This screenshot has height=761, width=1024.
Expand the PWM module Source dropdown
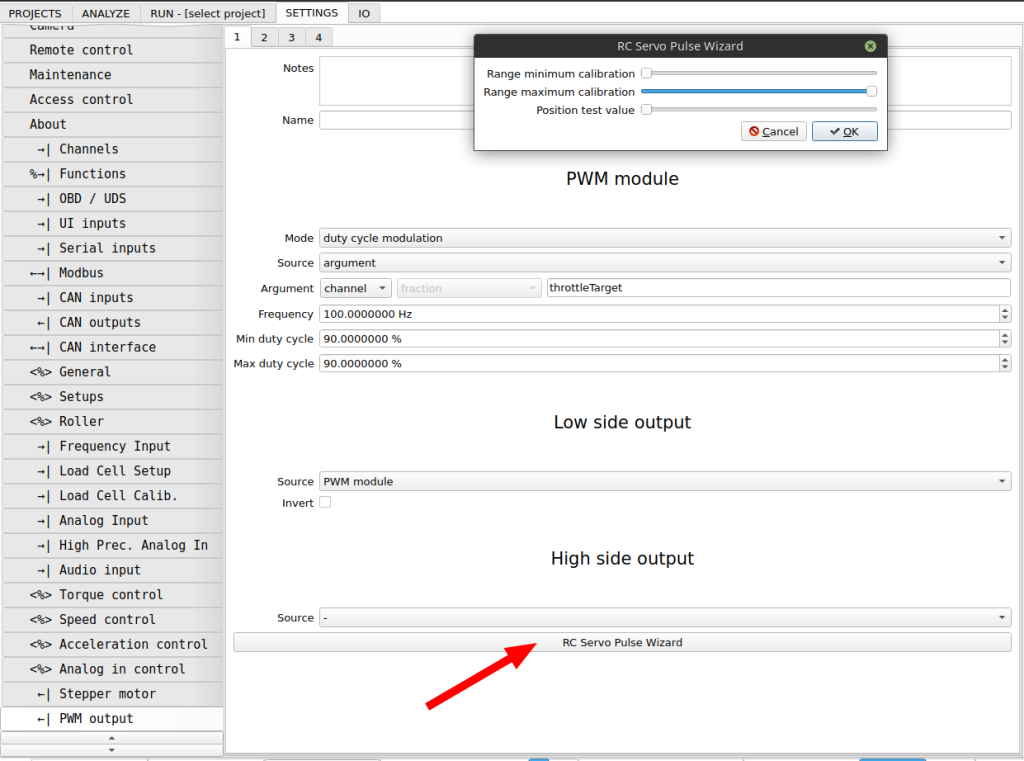[x=664, y=263]
